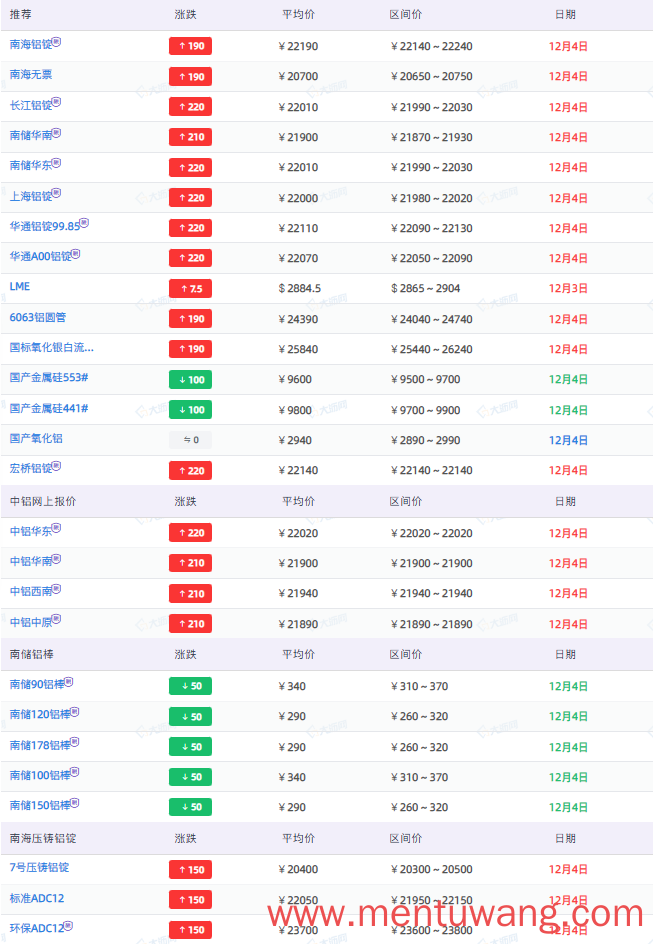Select range ¥ 2890 ~ 2990 for 国产氧化铝
This screenshot has width=653, height=944.
point(426,441)
